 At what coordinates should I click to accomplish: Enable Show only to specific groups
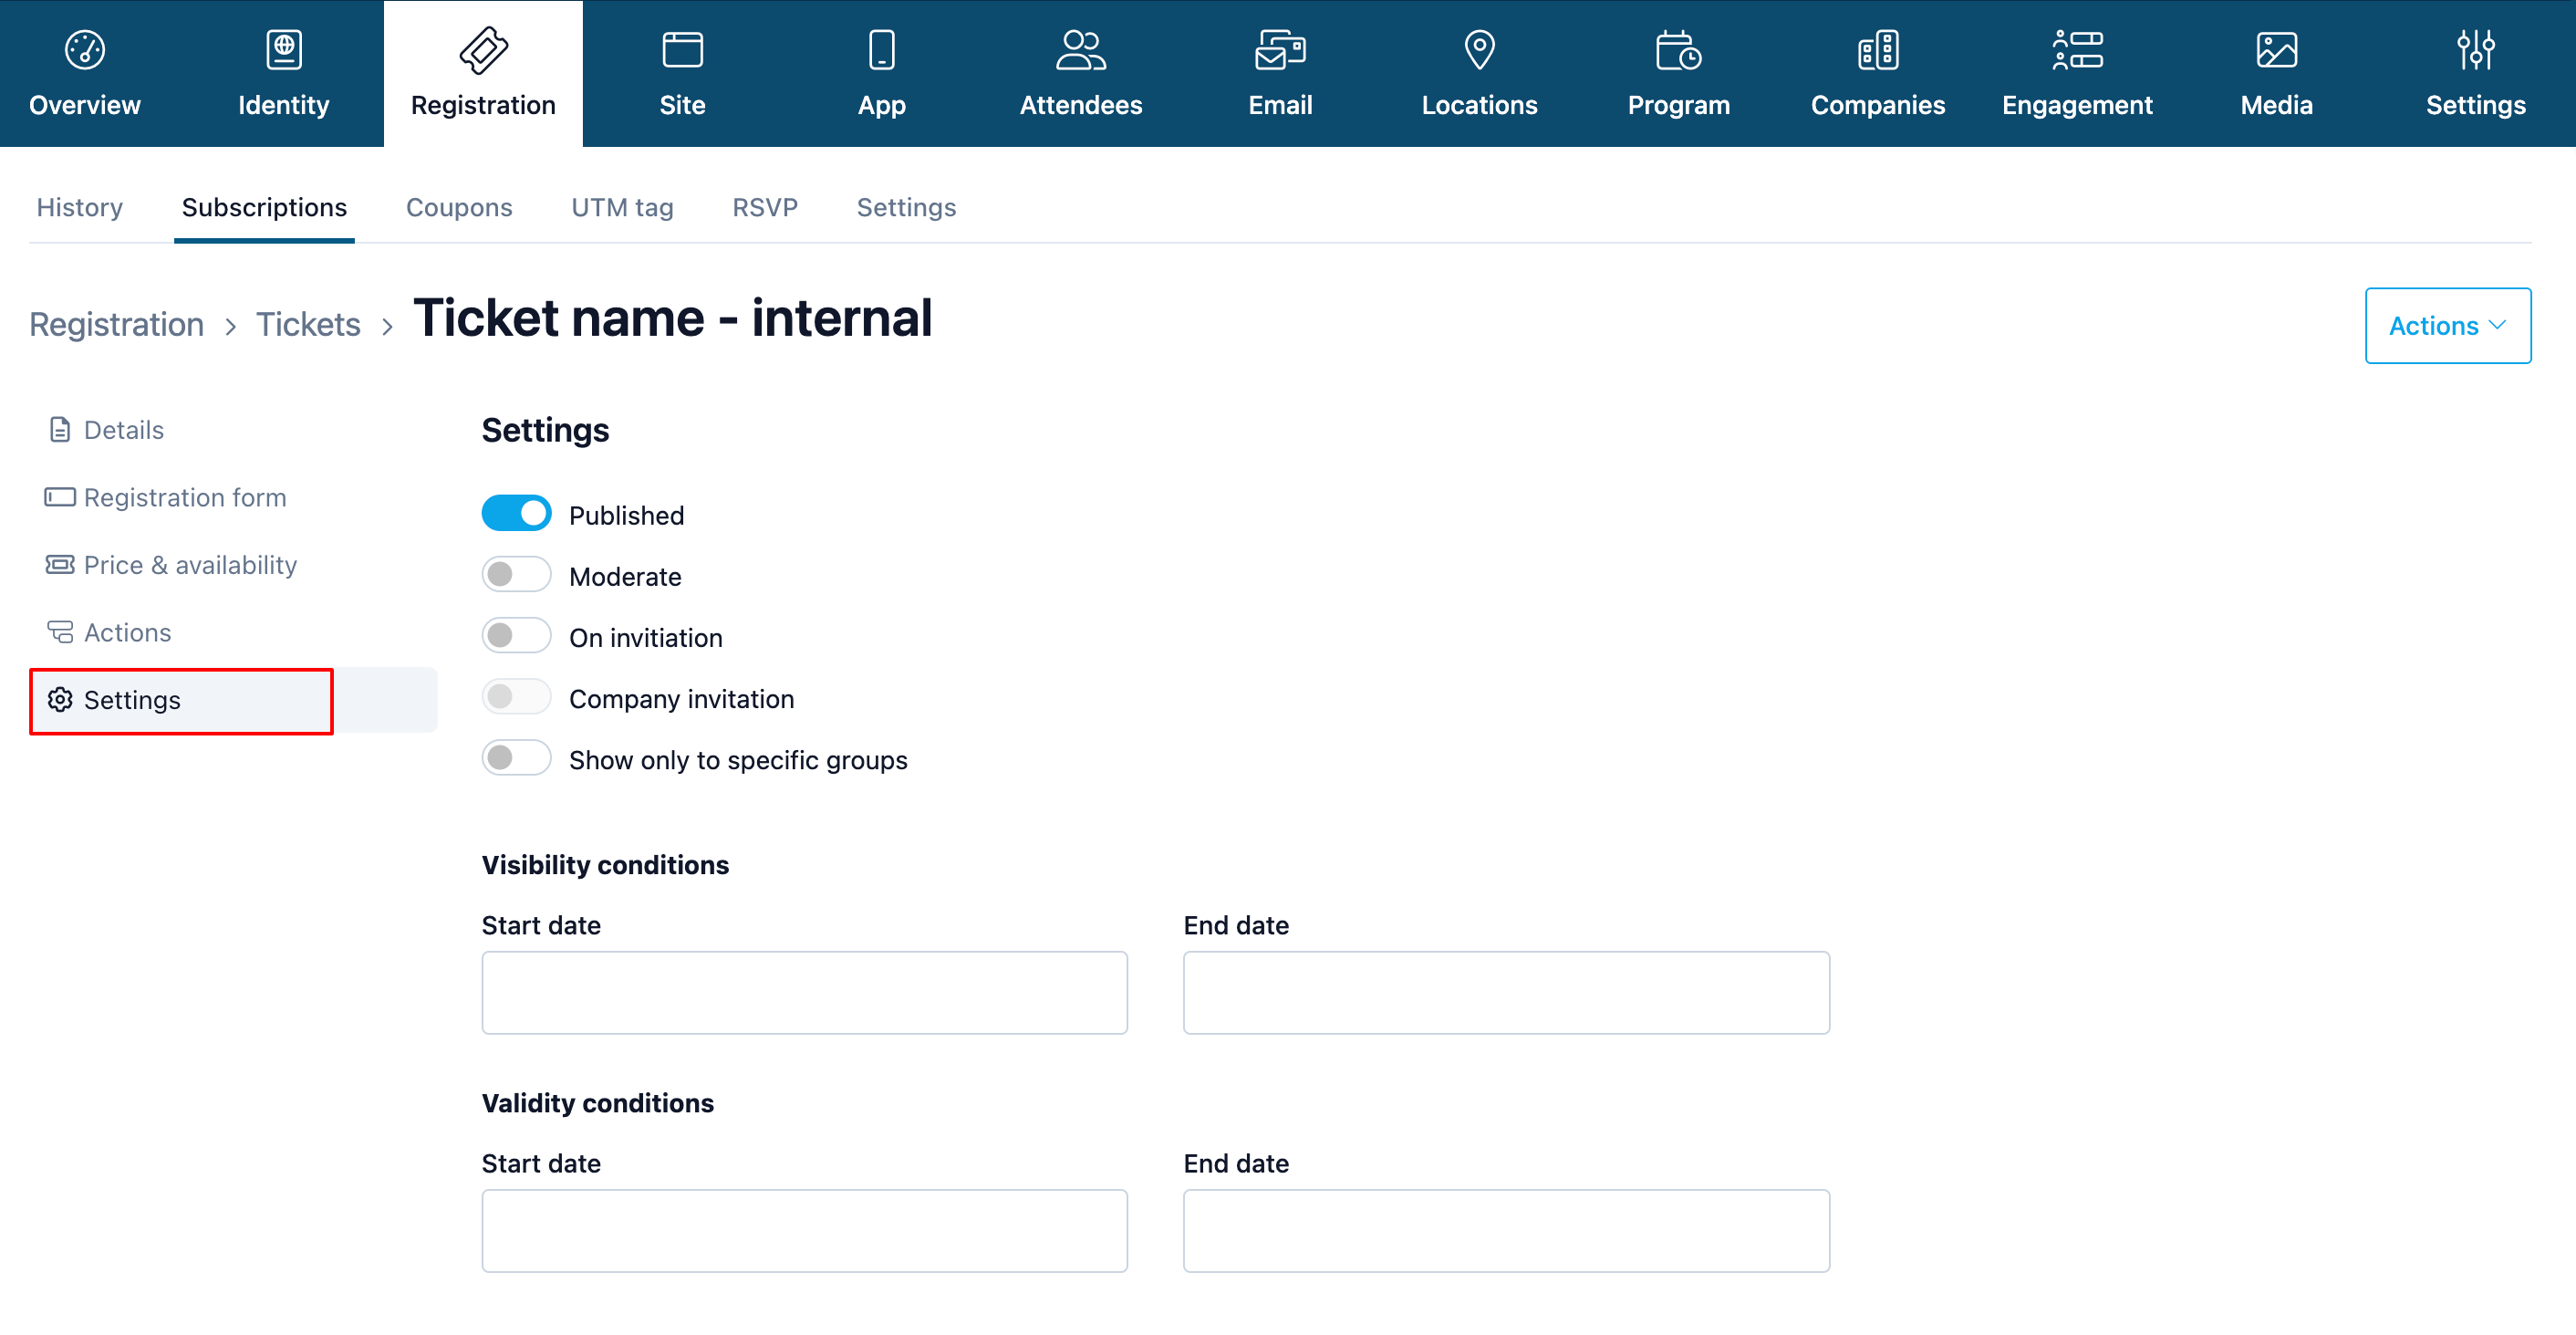click(x=516, y=758)
